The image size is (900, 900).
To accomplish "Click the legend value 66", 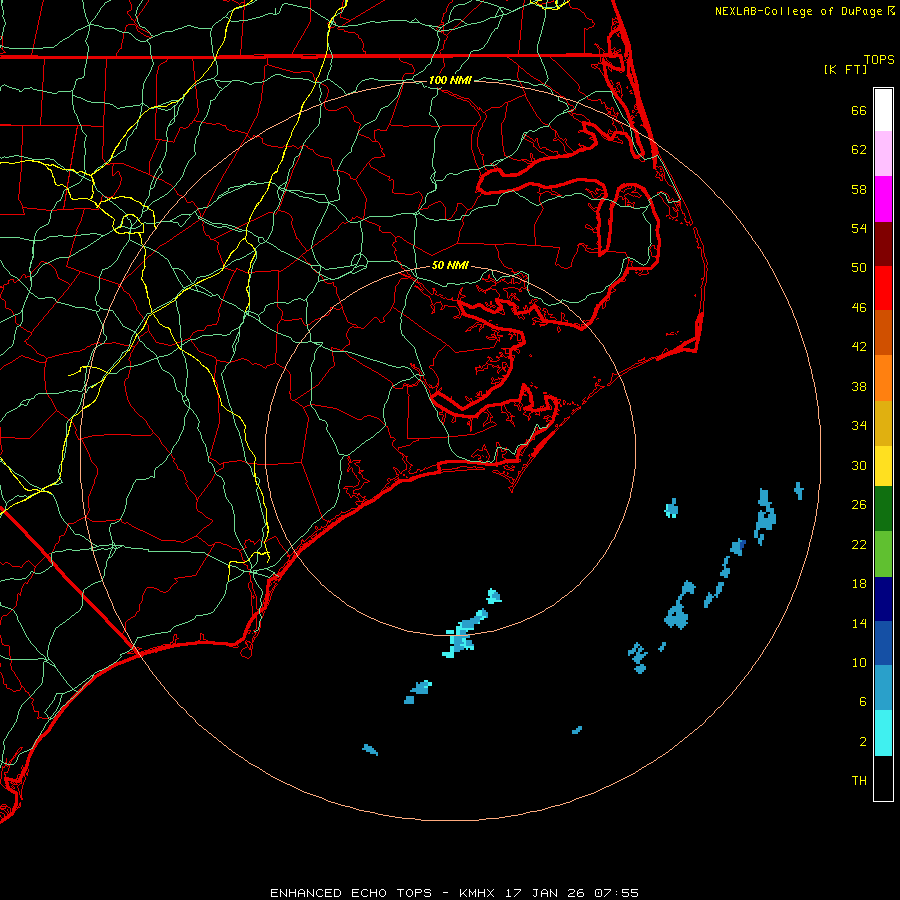I will click(859, 111).
